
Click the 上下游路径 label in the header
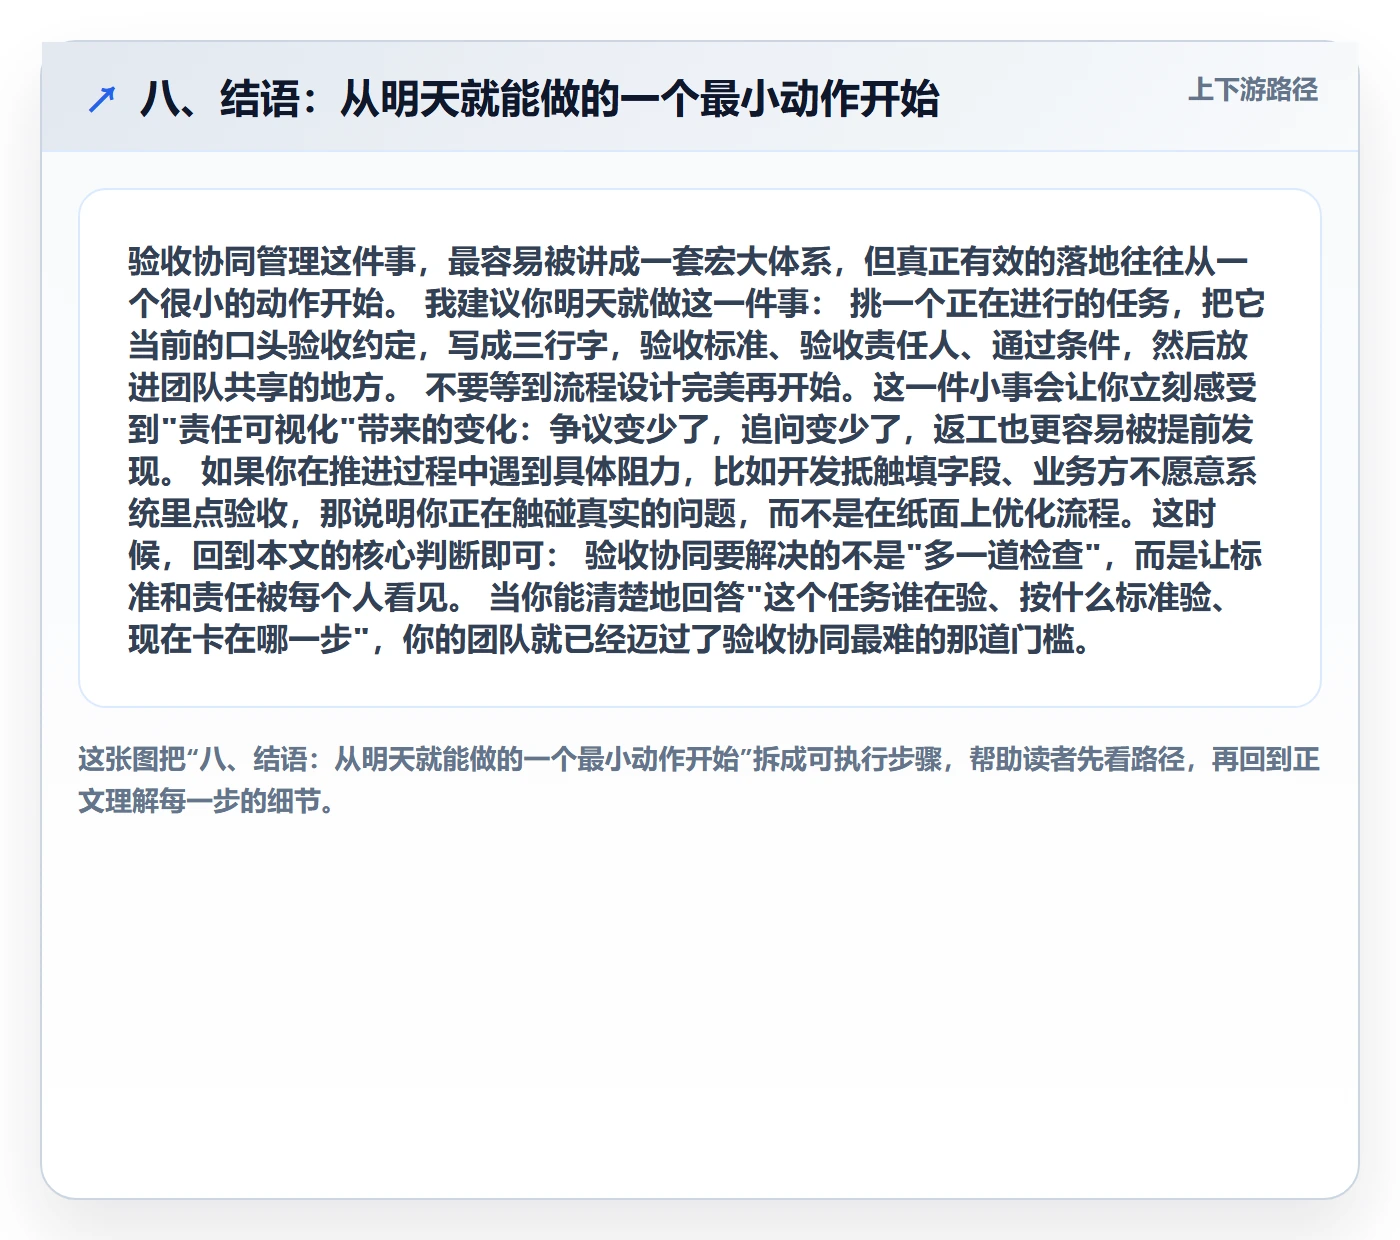1252,90
